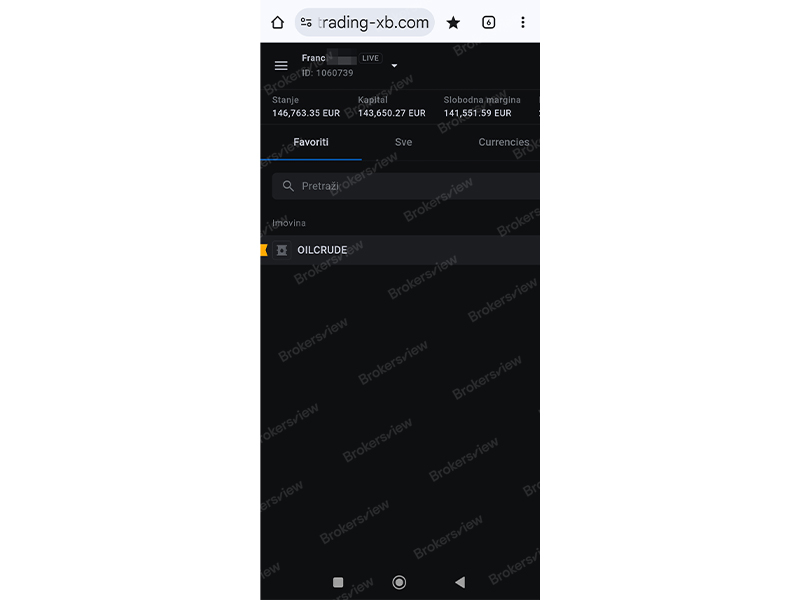Tap the browser home icon

click(277, 22)
